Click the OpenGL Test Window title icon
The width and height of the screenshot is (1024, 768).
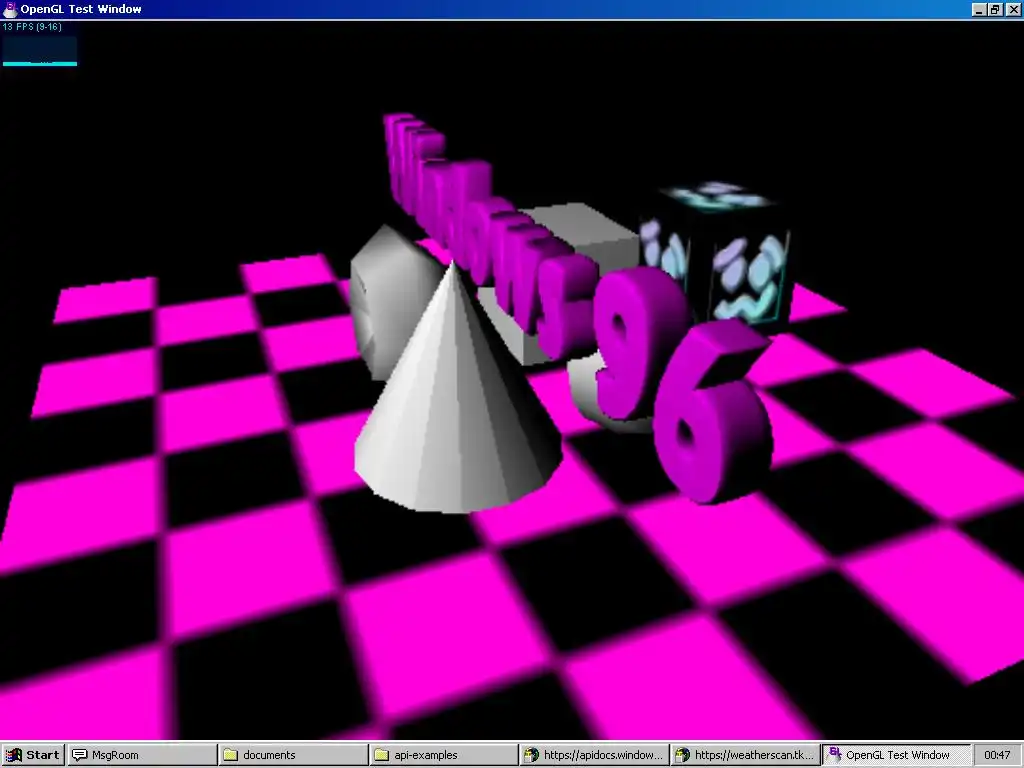pyautogui.click(x=10, y=9)
